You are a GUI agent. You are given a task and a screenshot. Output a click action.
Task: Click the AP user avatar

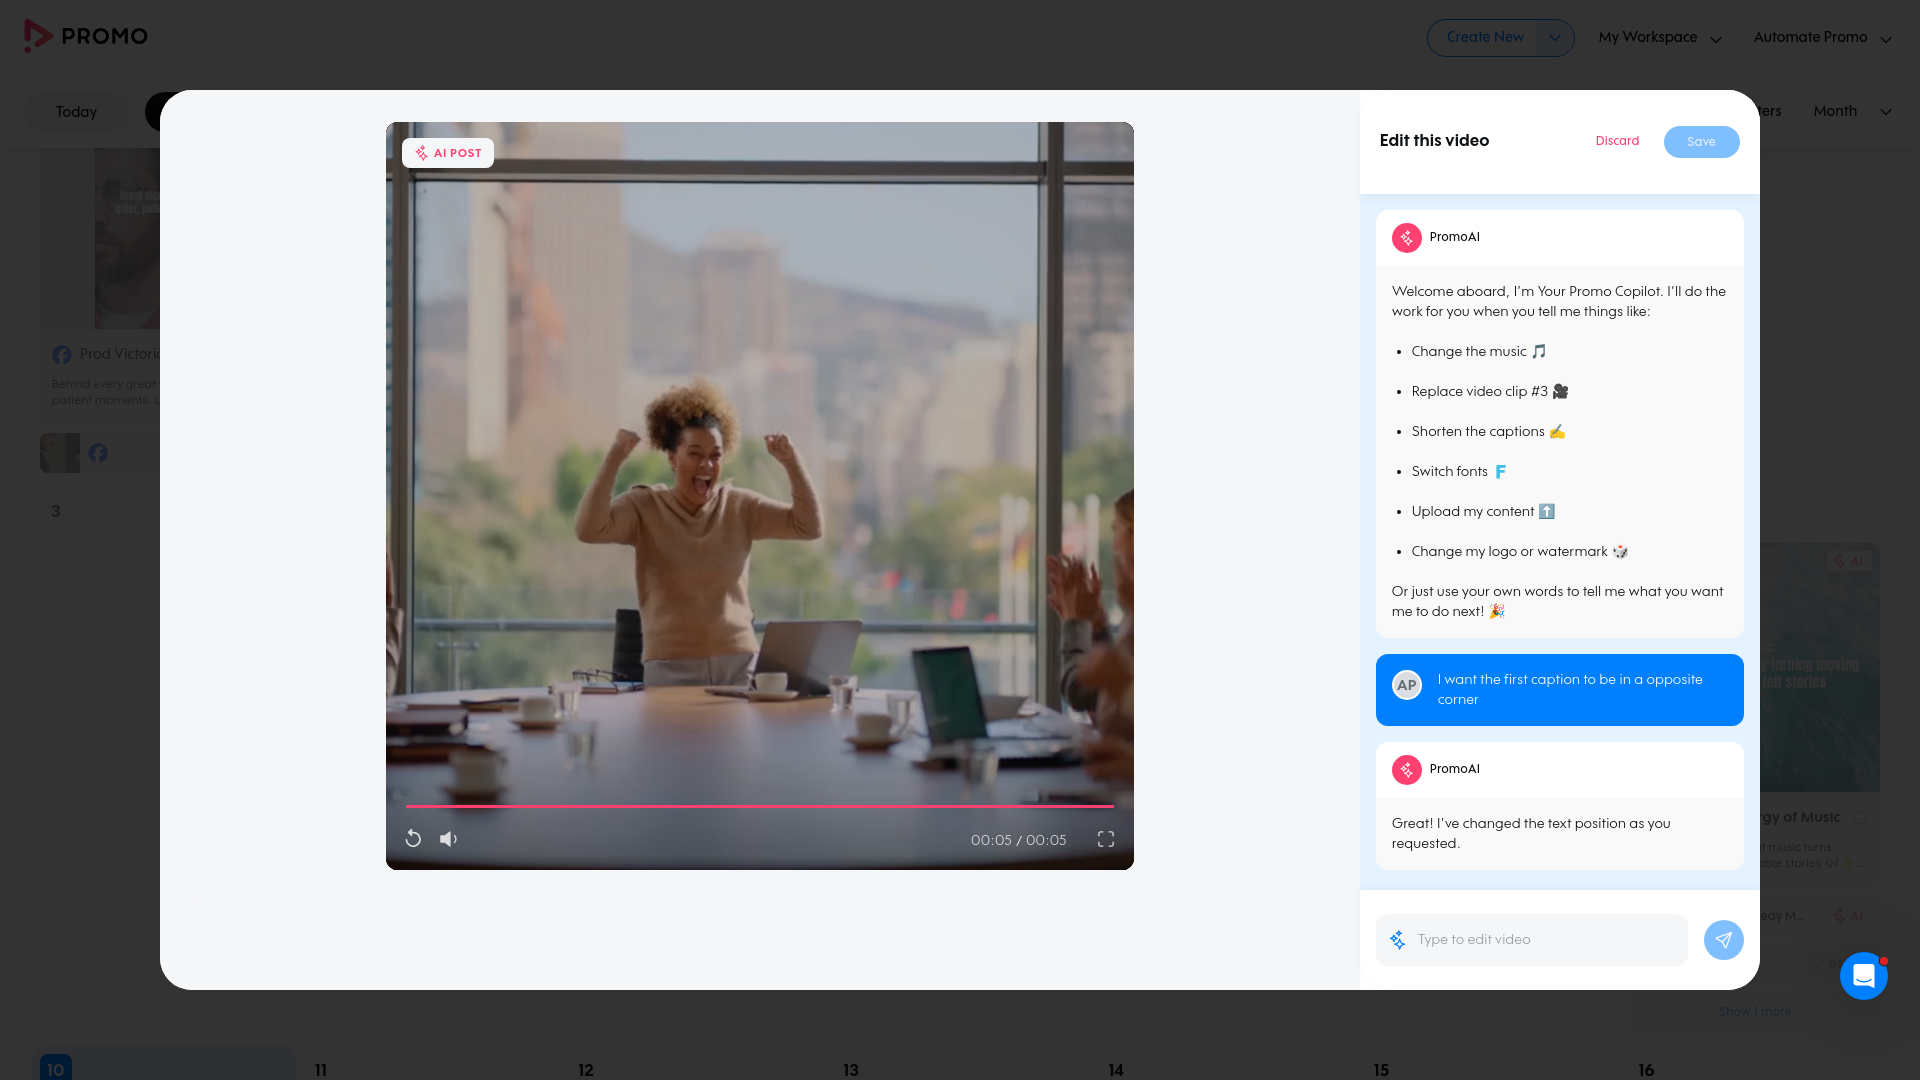point(1407,685)
